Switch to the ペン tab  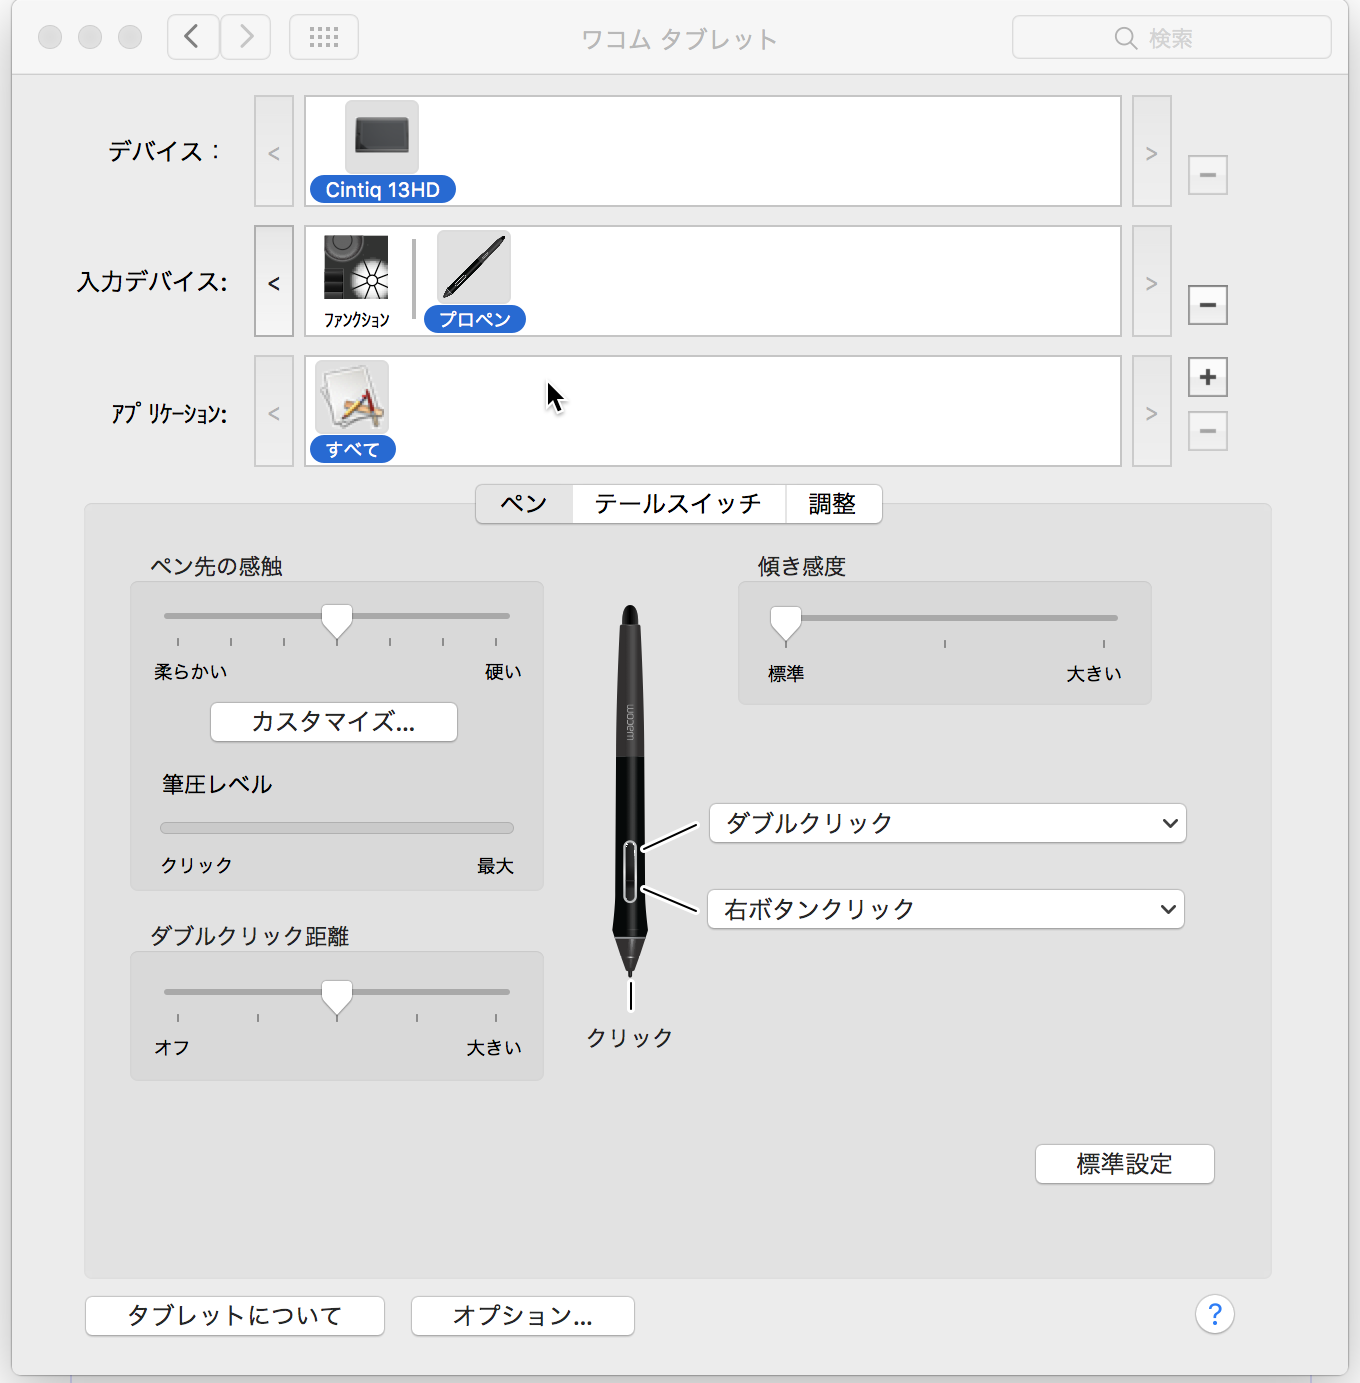524,504
